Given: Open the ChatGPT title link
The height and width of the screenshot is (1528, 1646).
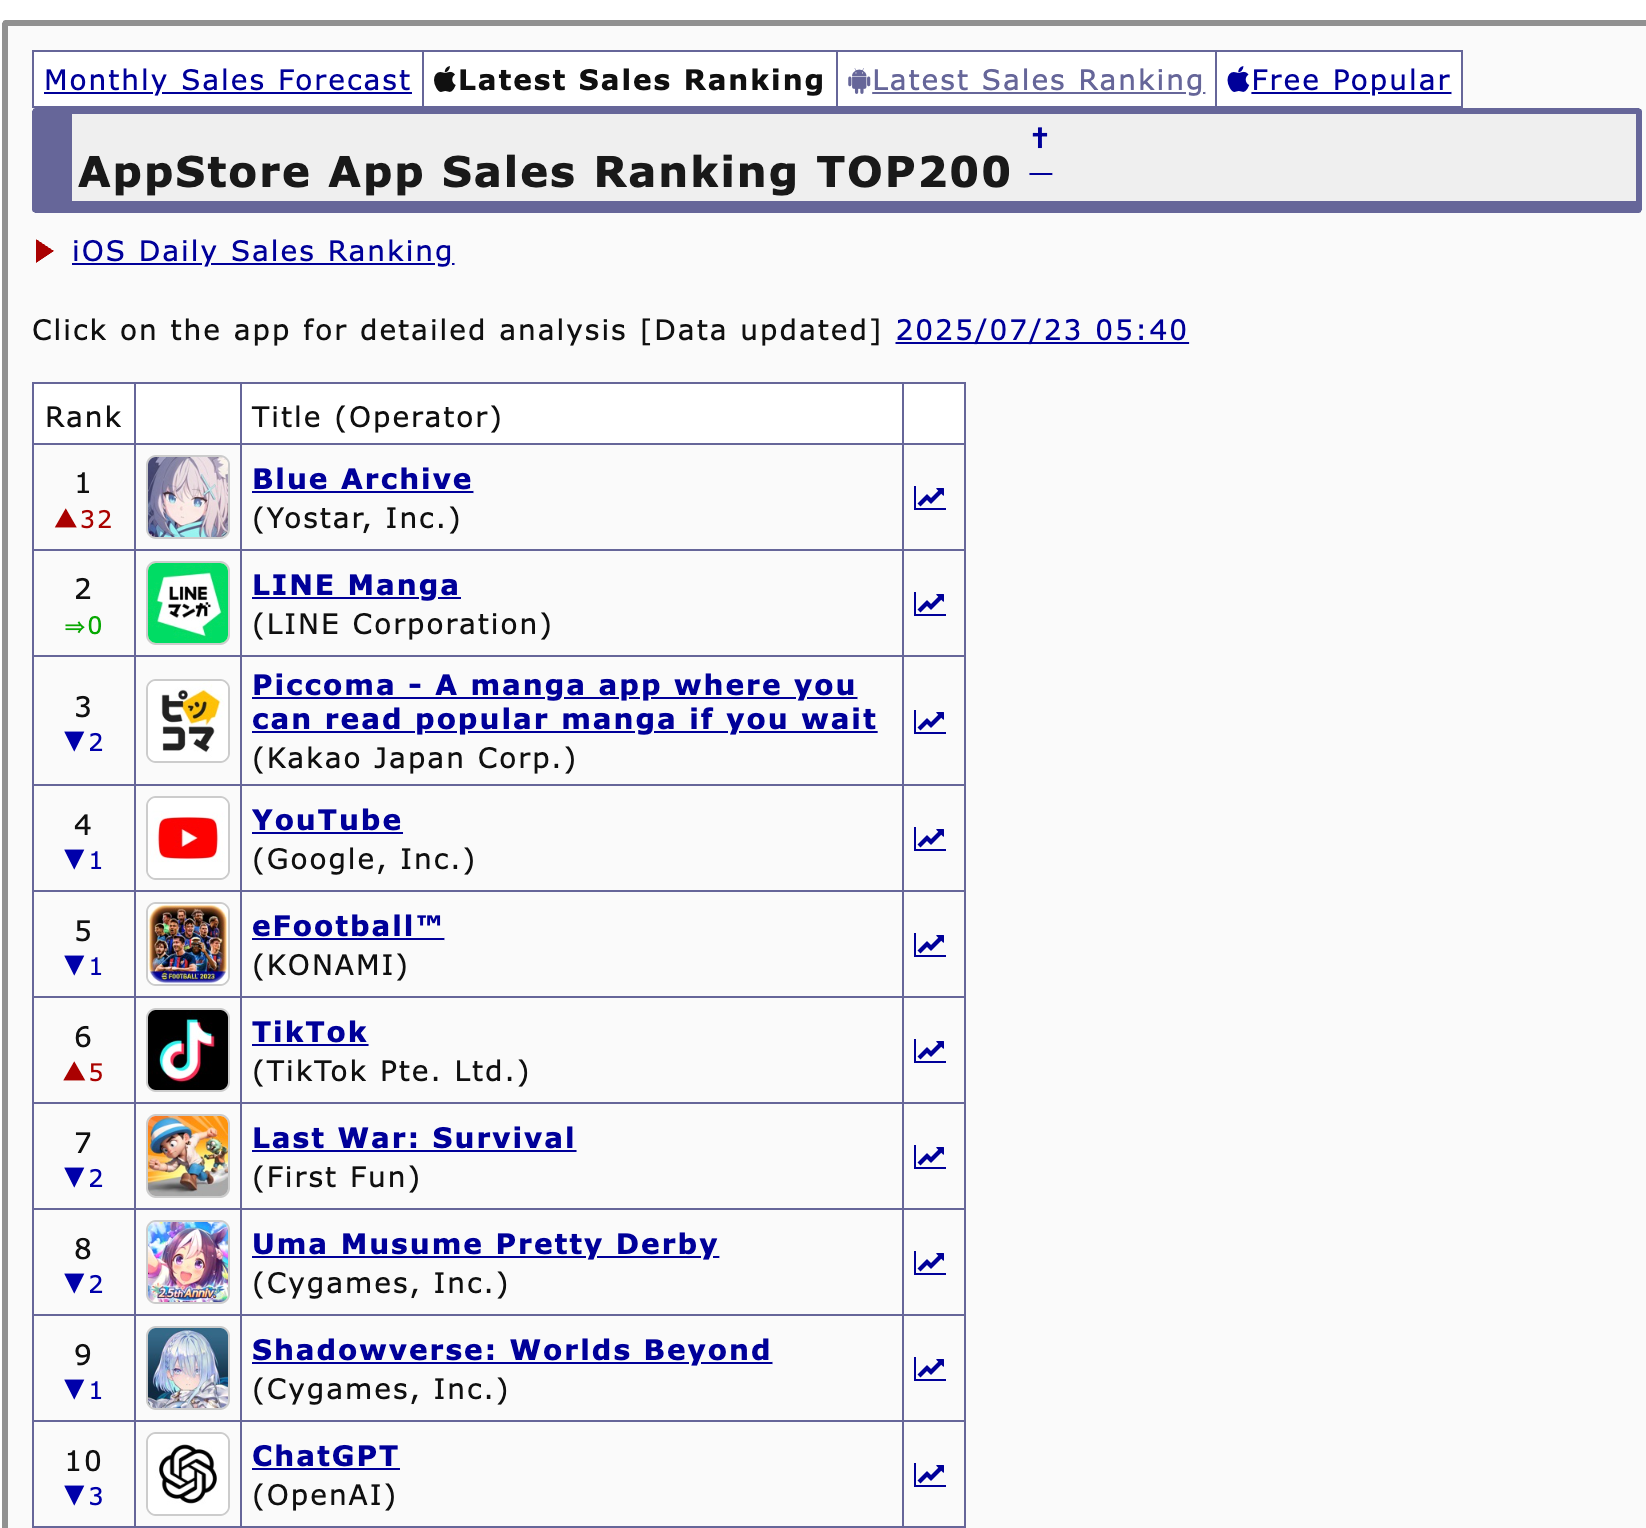Looking at the screenshot, I should tap(326, 1456).
